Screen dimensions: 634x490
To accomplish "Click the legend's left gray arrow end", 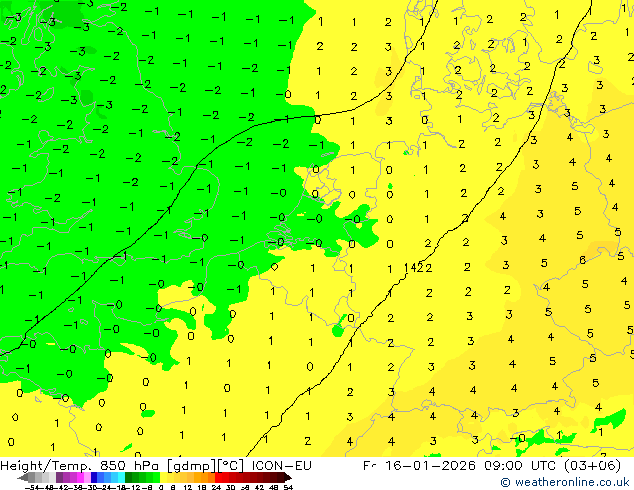I will click(23, 477).
